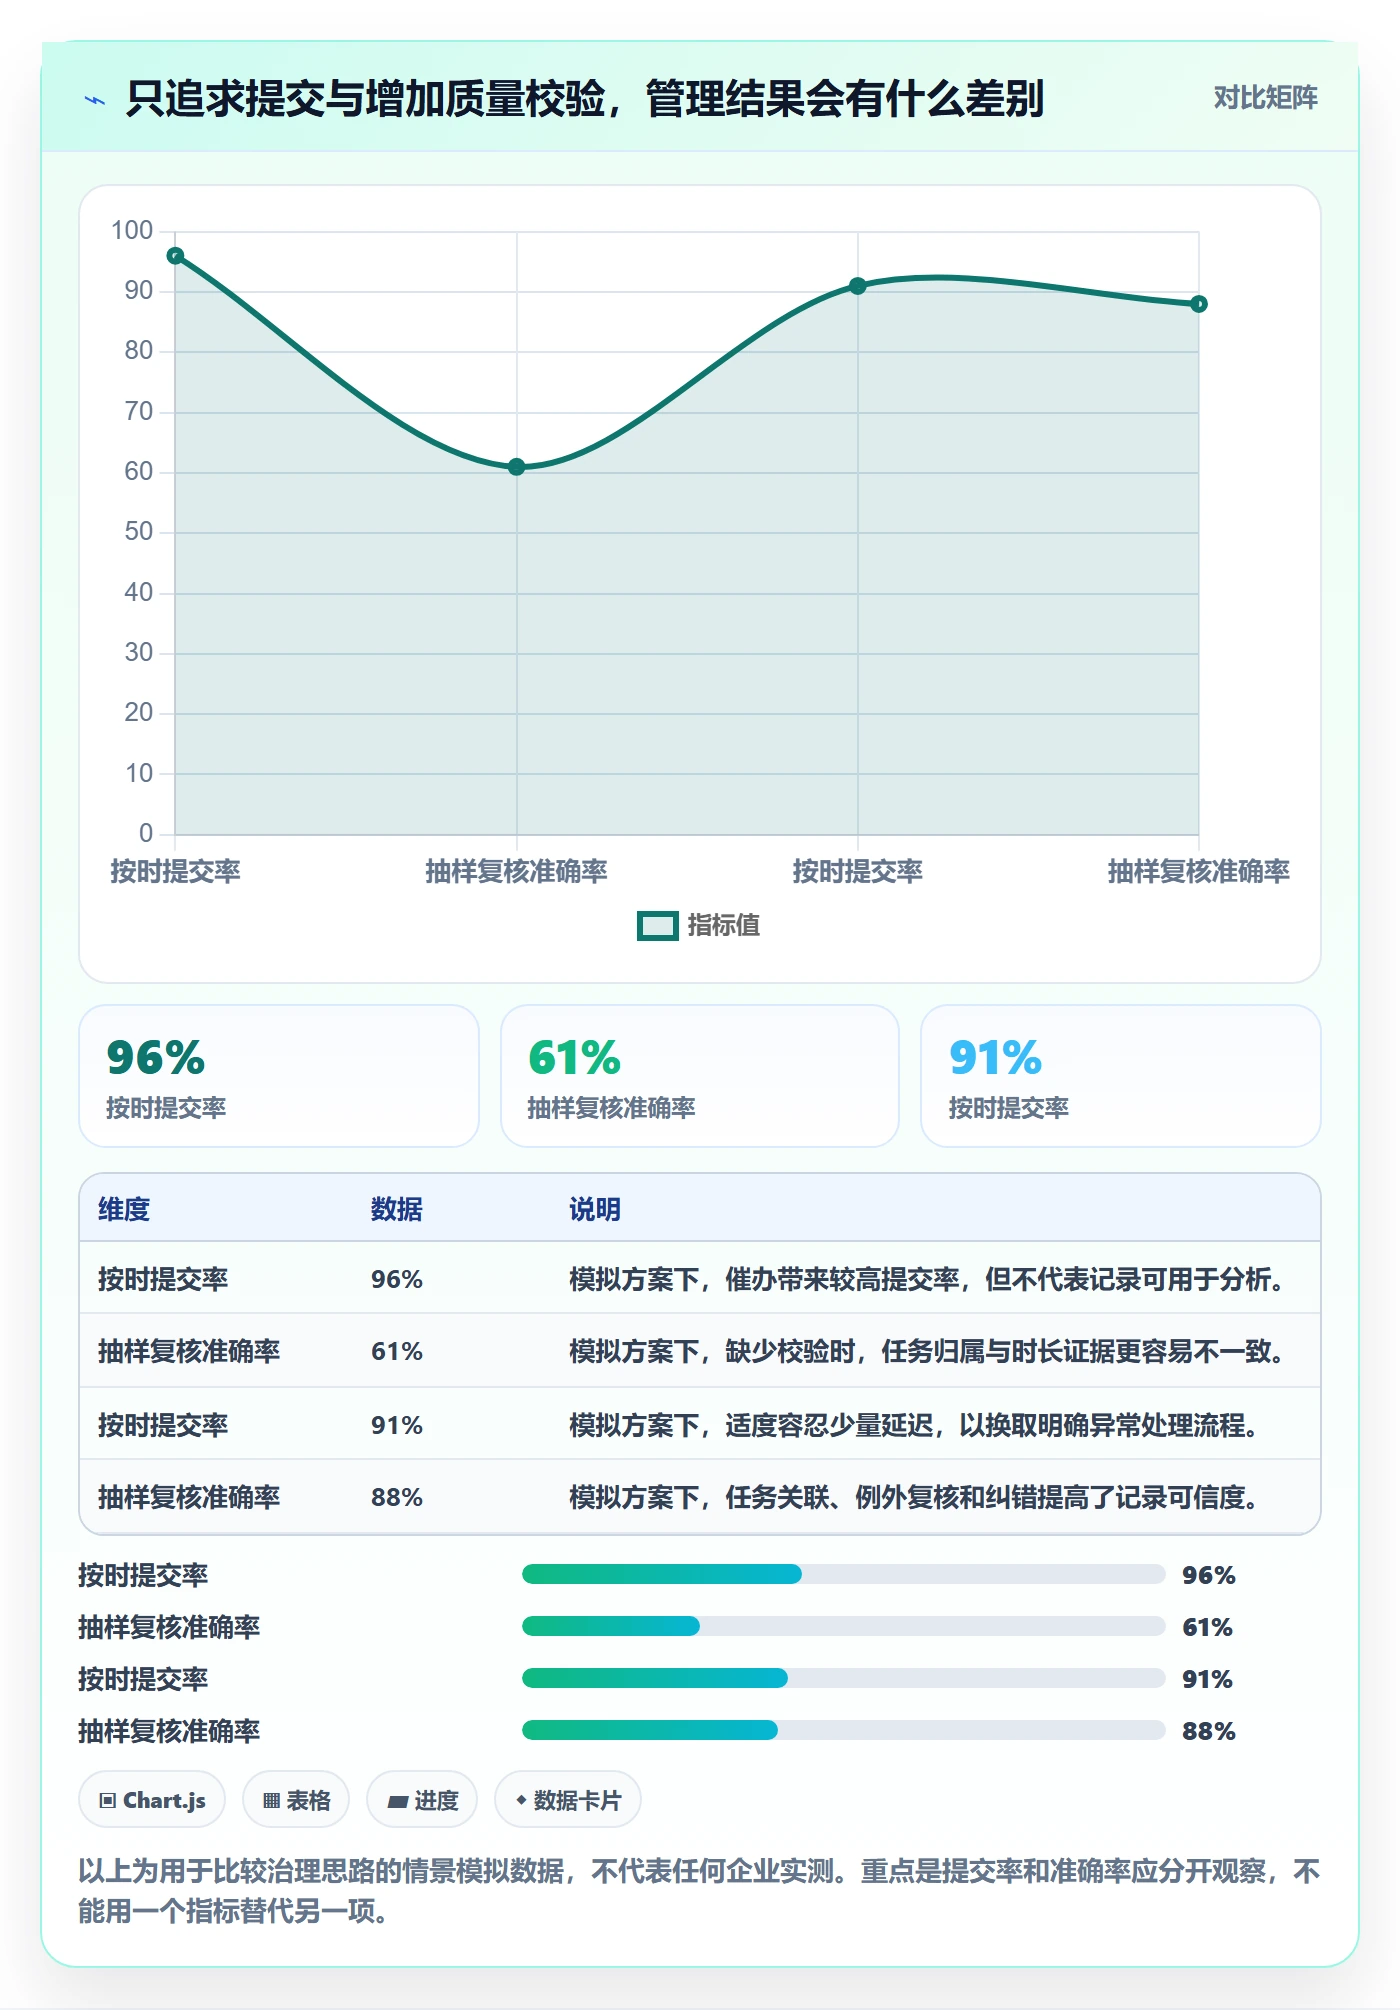
Task: Toggle the 指标值 legend swatch
Action: pos(658,926)
